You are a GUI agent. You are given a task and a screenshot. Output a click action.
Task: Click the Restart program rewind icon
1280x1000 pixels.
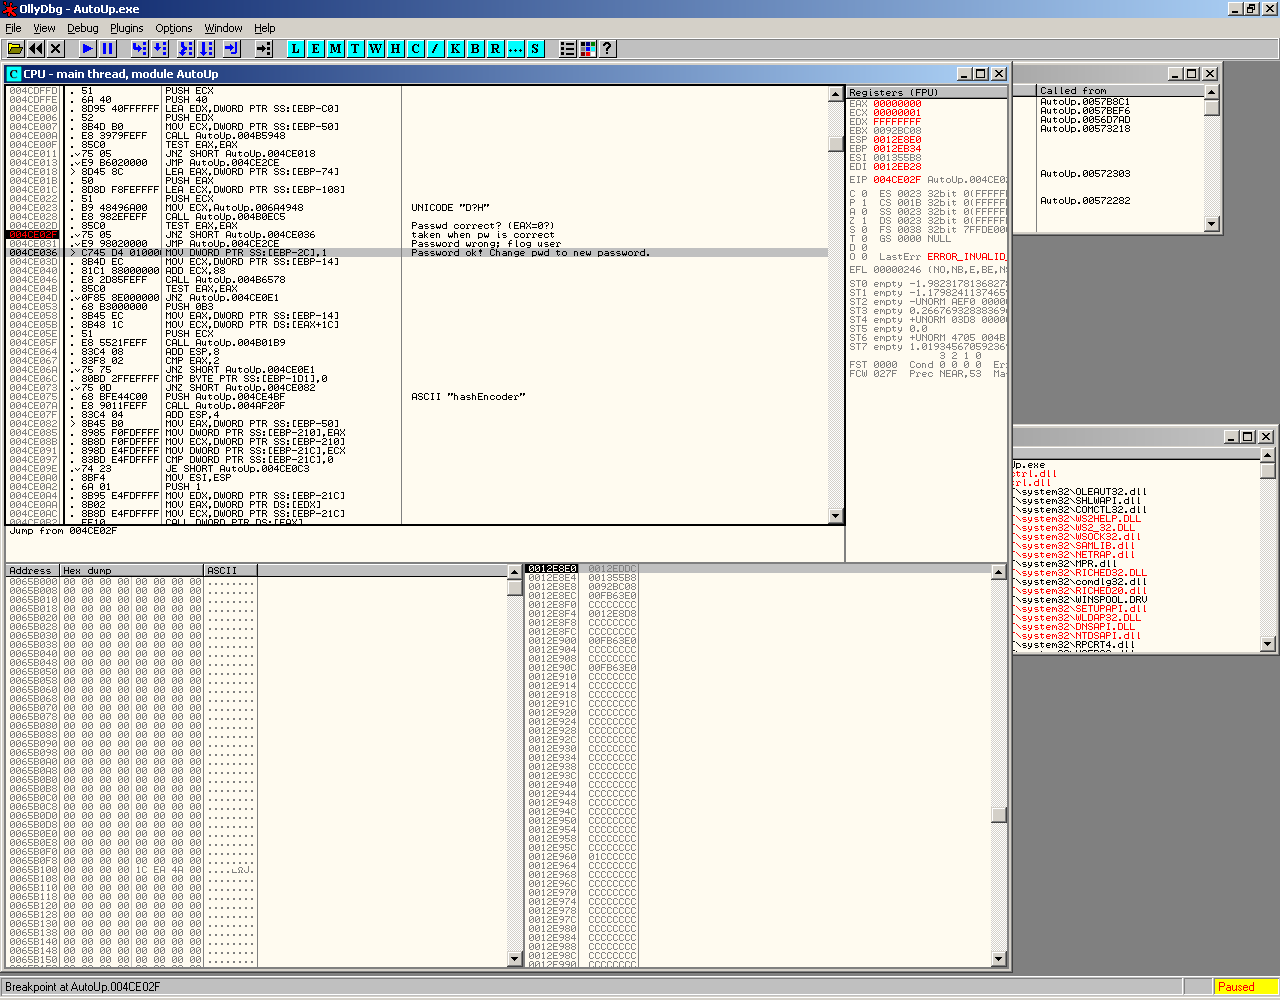36,49
